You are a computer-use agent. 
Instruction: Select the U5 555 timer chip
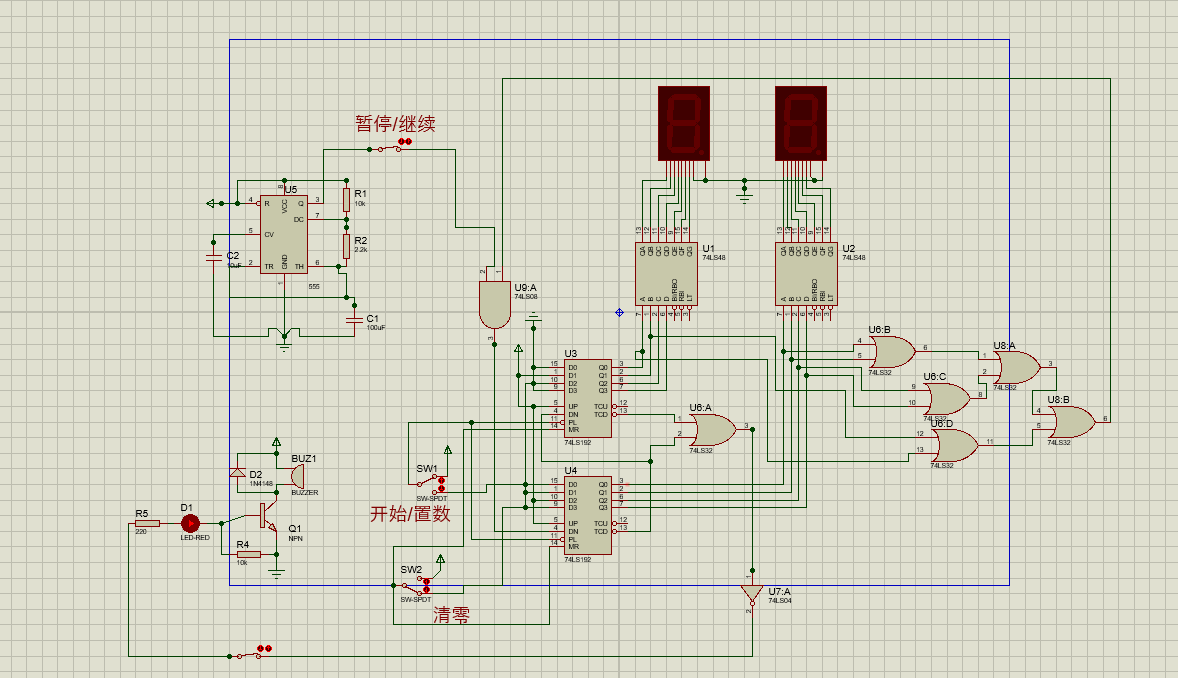(284, 235)
